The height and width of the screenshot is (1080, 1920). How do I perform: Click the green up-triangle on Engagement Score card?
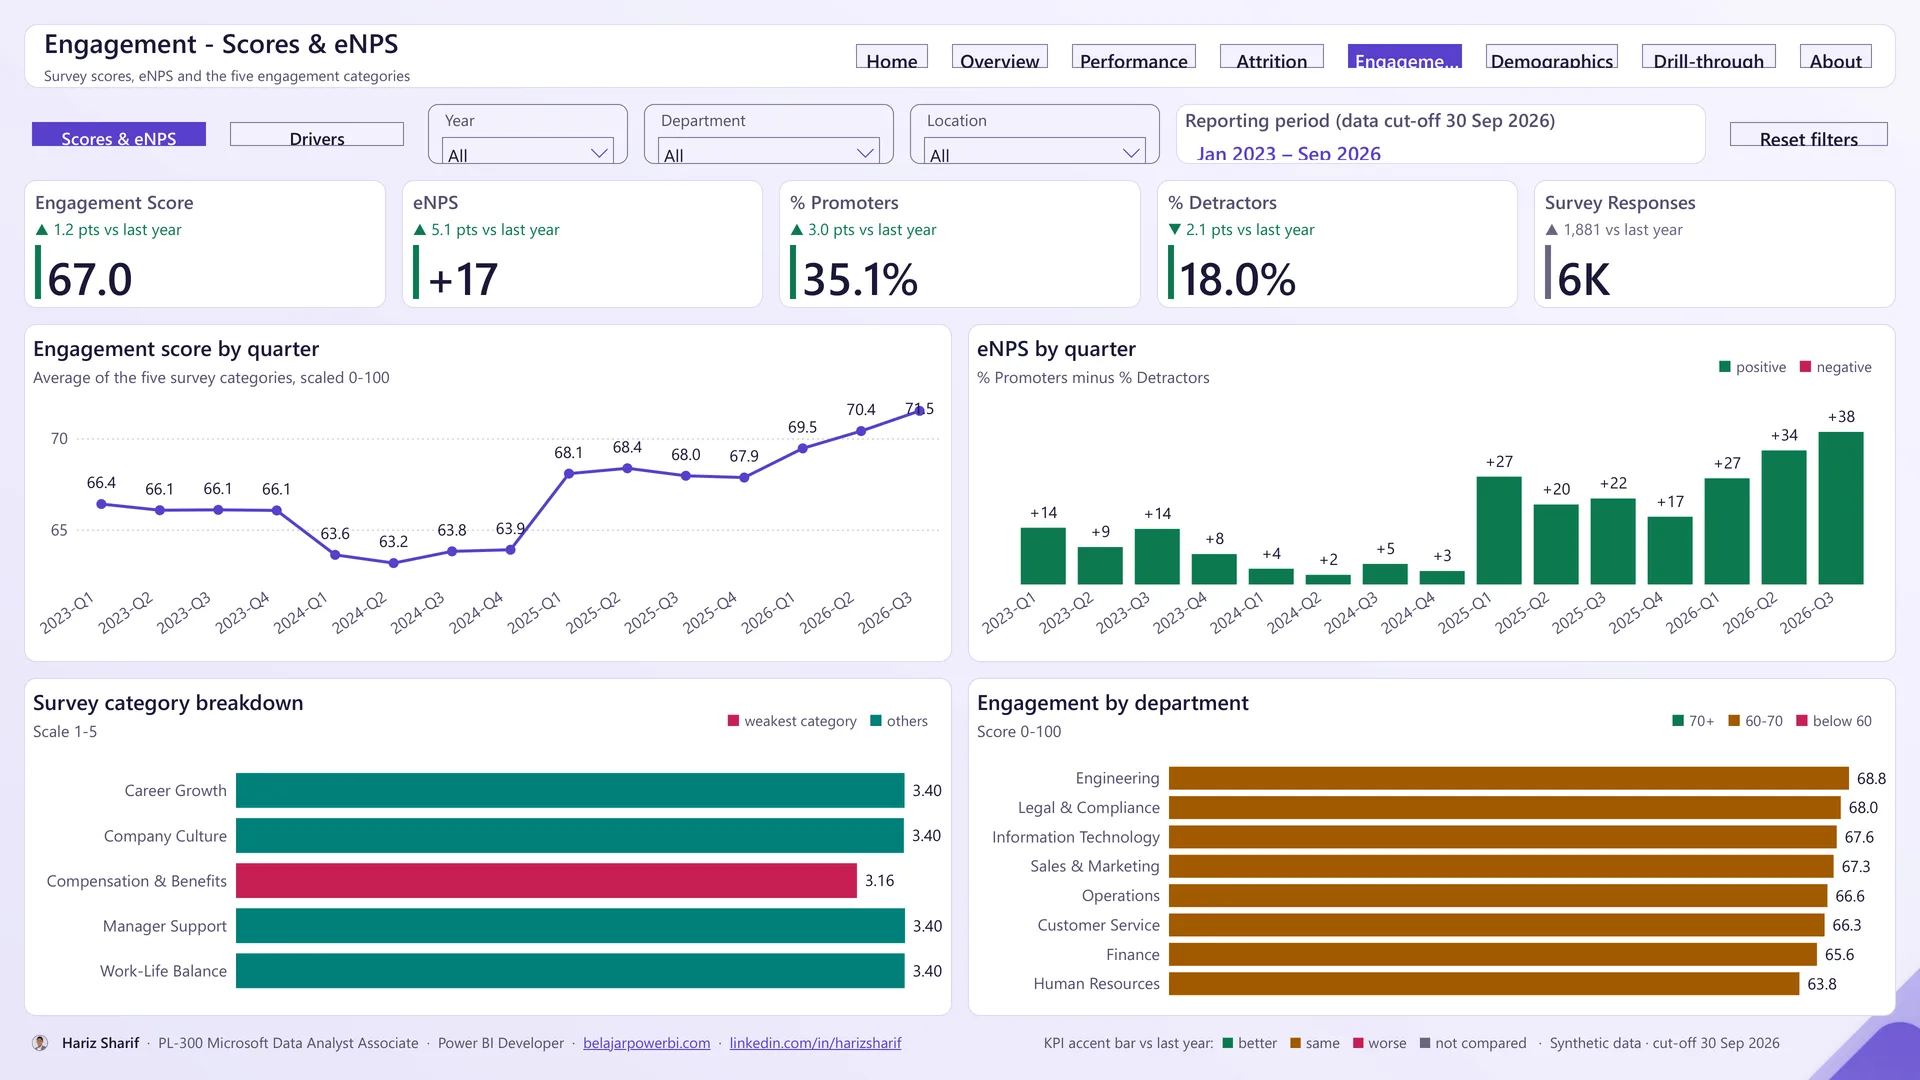pyautogui.click(x=42, y=230)
